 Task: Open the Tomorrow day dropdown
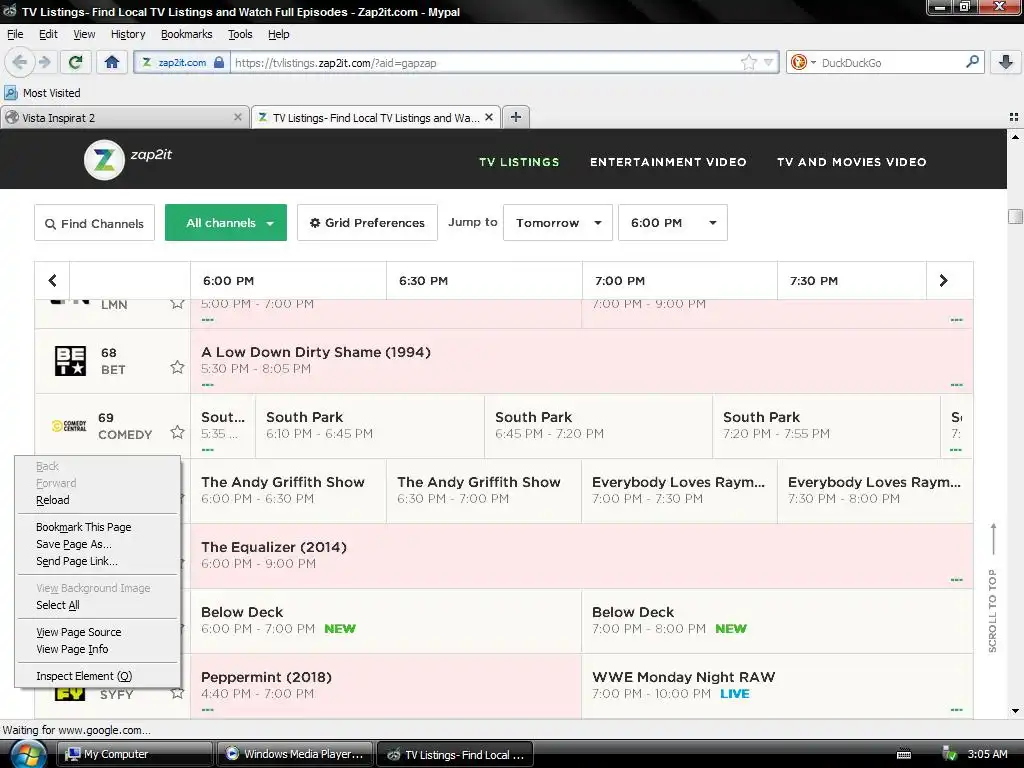(558, 223)
